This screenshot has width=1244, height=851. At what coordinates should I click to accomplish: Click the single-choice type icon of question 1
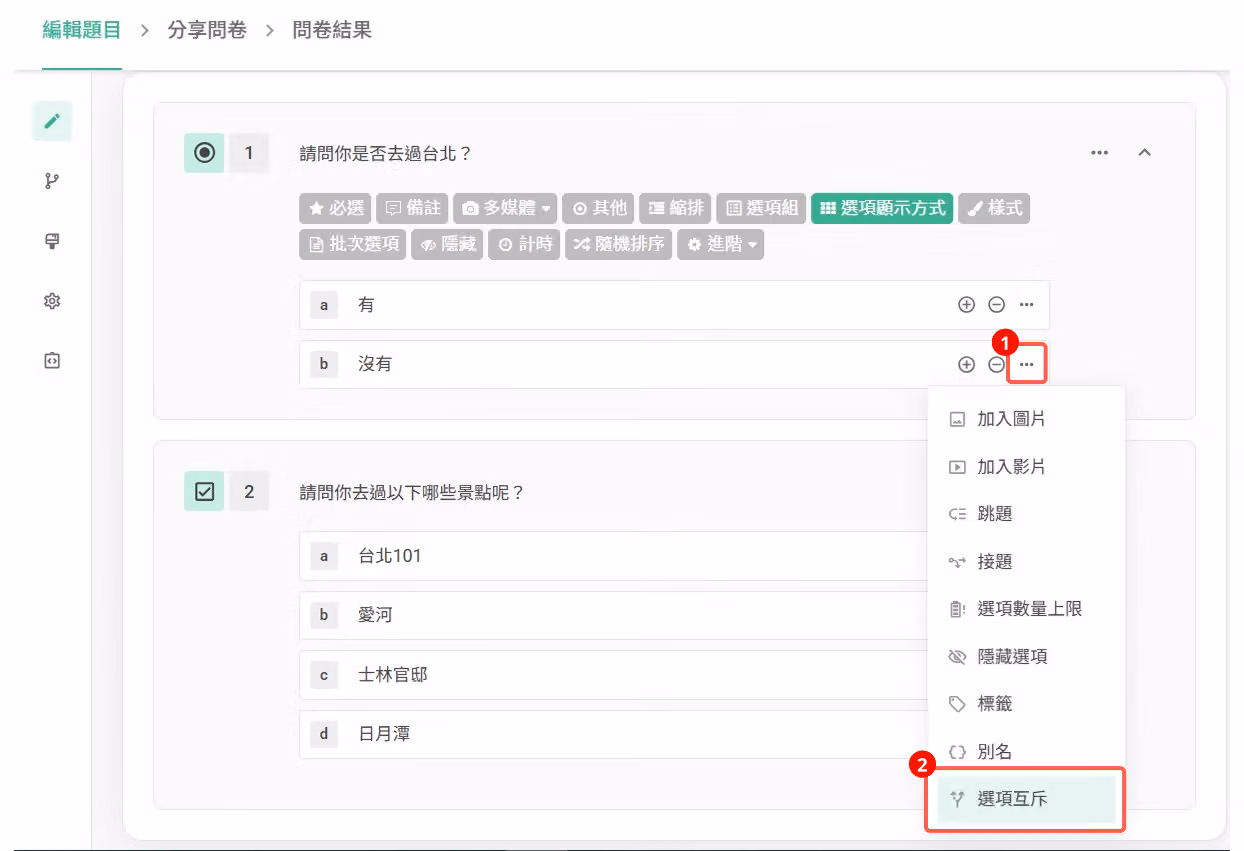point(204,153)
